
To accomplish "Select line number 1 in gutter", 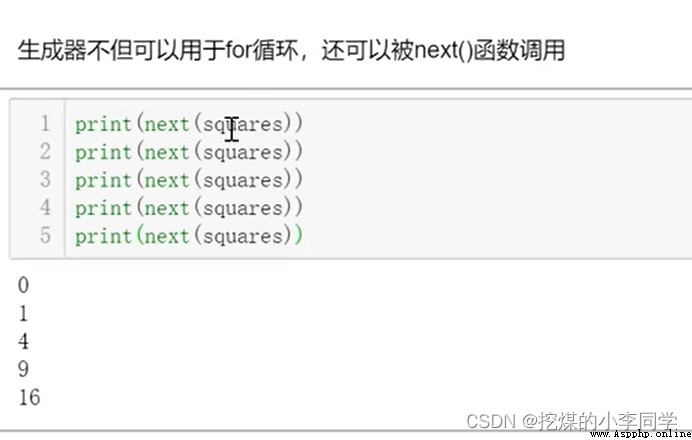I will point(45,124).
